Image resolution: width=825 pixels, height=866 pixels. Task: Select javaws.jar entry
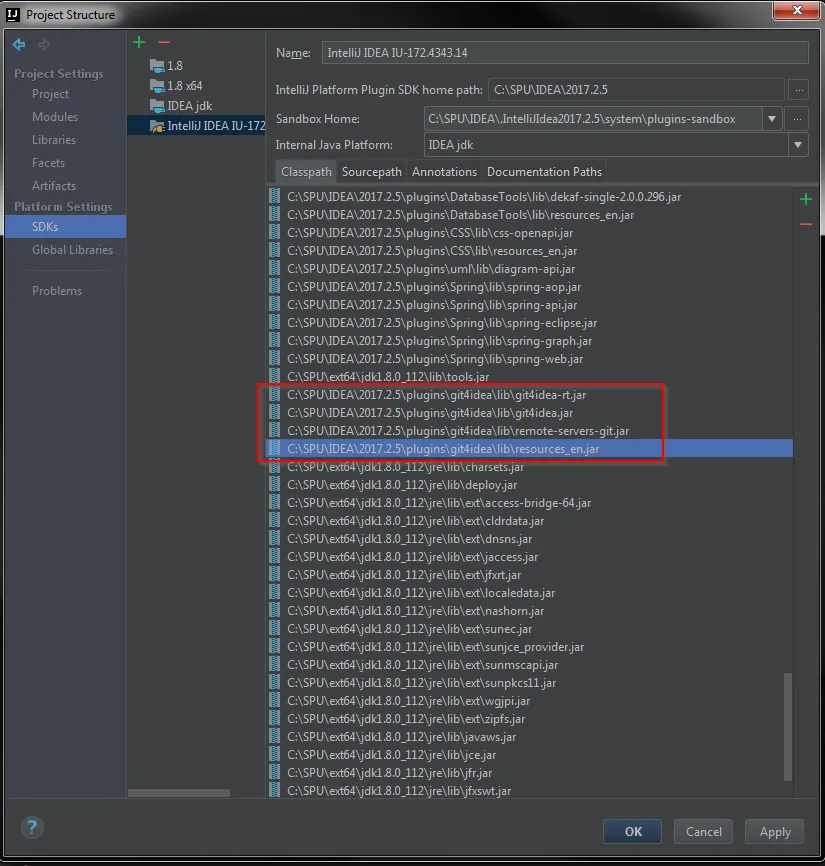tap(530, 737)
